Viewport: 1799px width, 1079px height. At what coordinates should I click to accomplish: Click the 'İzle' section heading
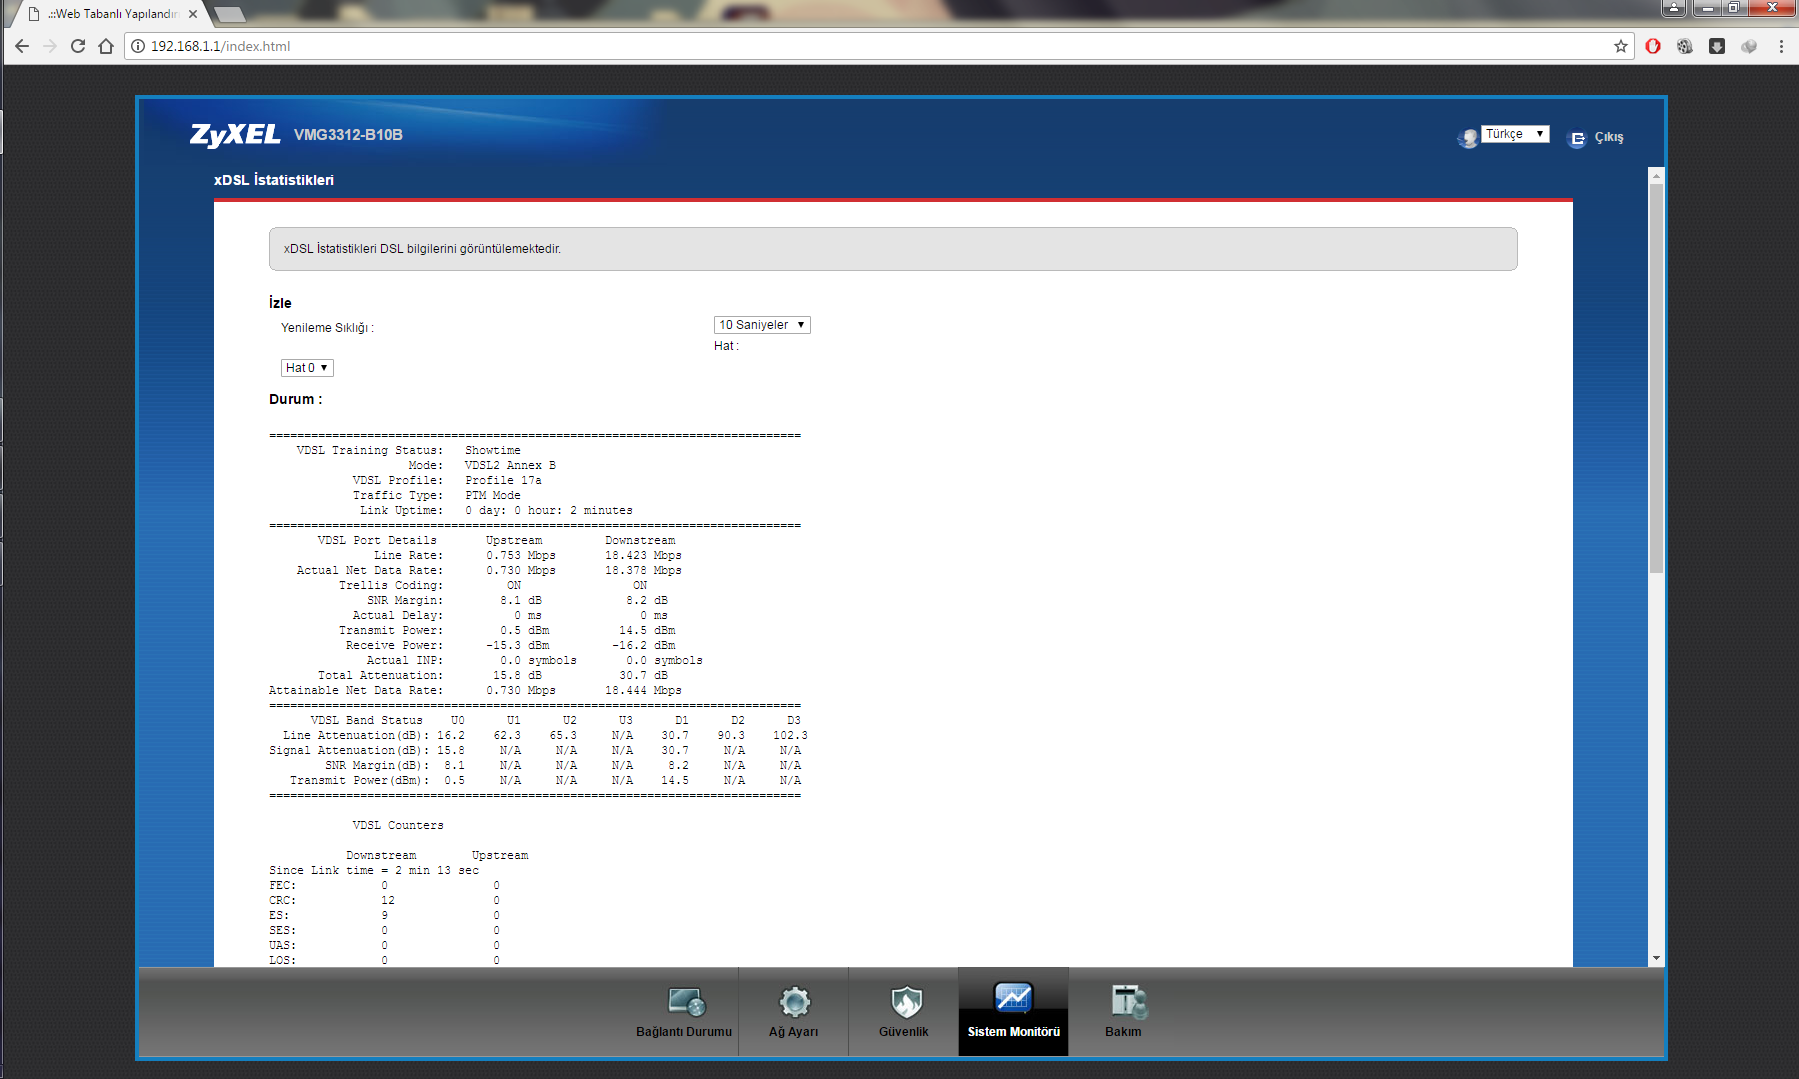tap(280, 303)
